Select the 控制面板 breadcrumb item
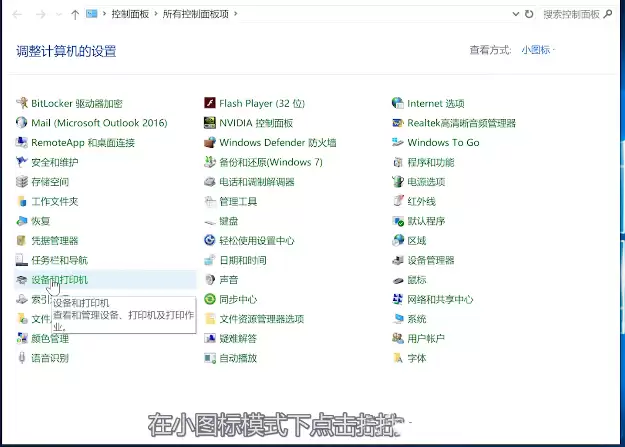 [130, 14]
